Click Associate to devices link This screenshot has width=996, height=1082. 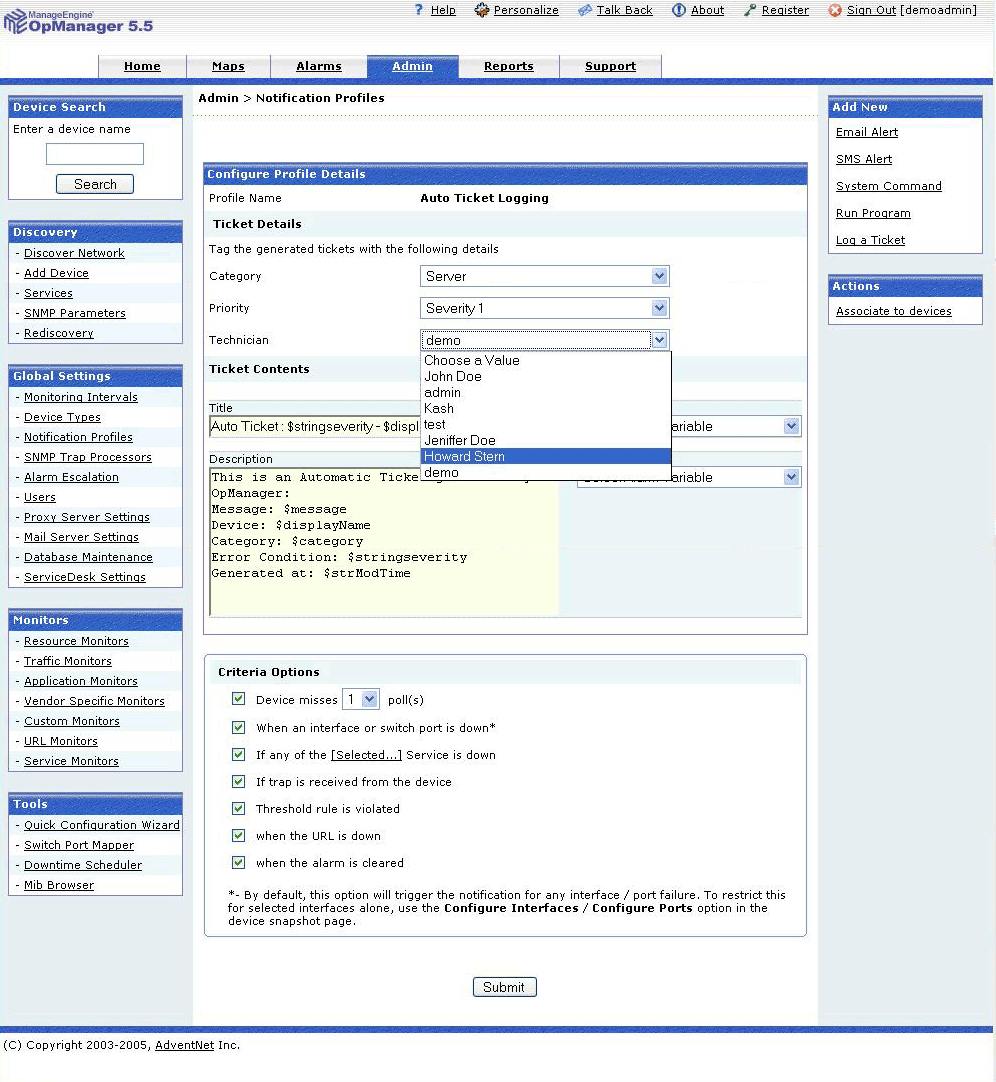(x=894, y=311)
